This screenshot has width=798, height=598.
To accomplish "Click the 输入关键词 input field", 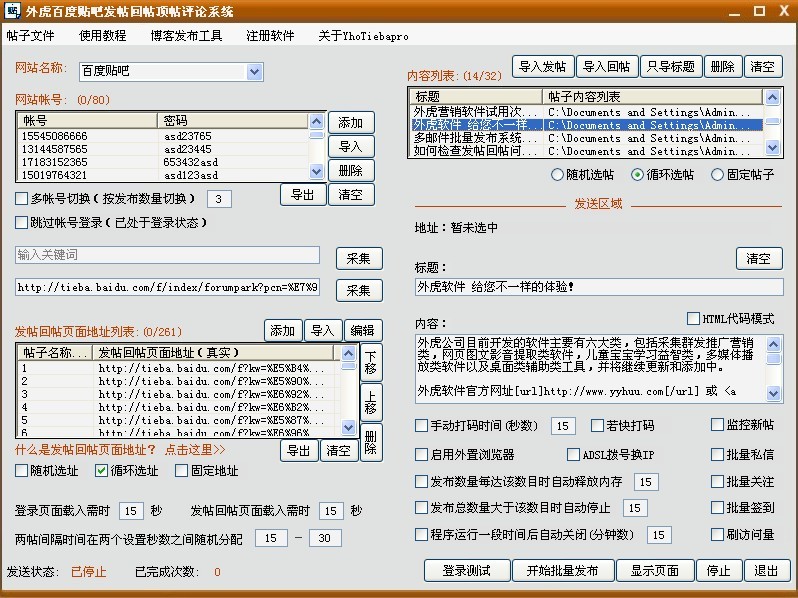I will coord(167,255).
